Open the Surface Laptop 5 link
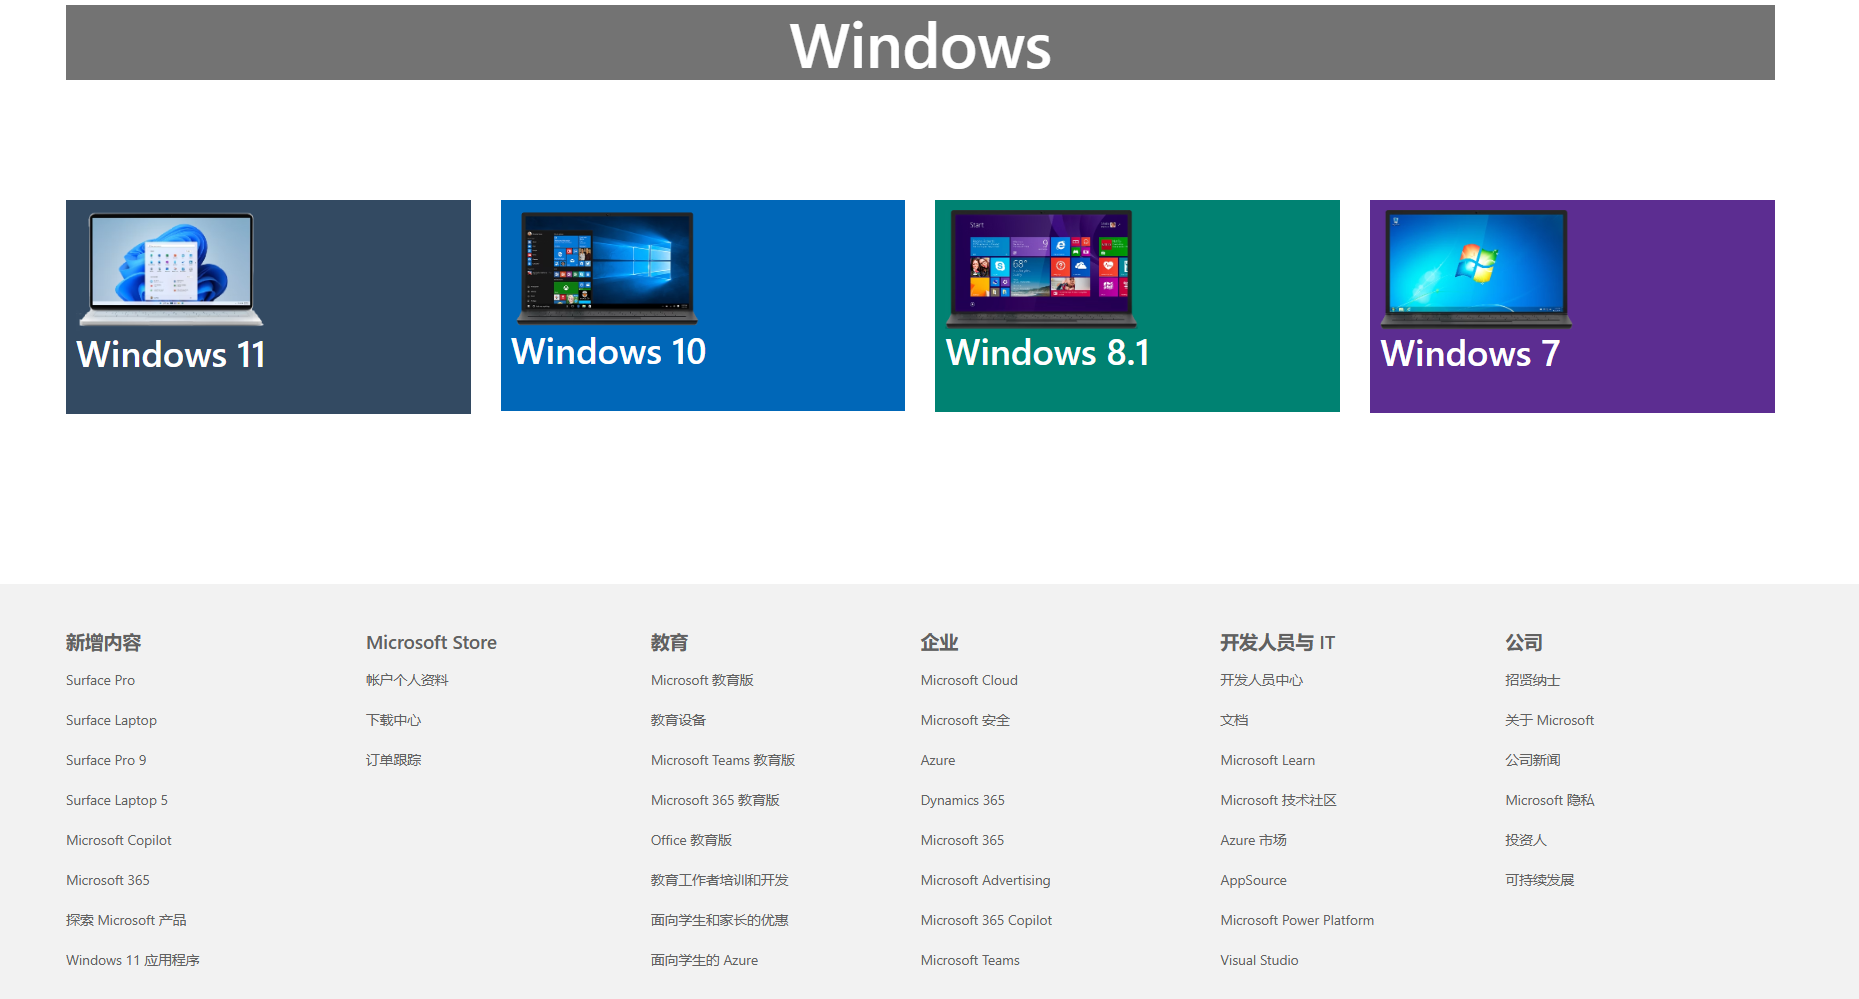 coord(117,800)
